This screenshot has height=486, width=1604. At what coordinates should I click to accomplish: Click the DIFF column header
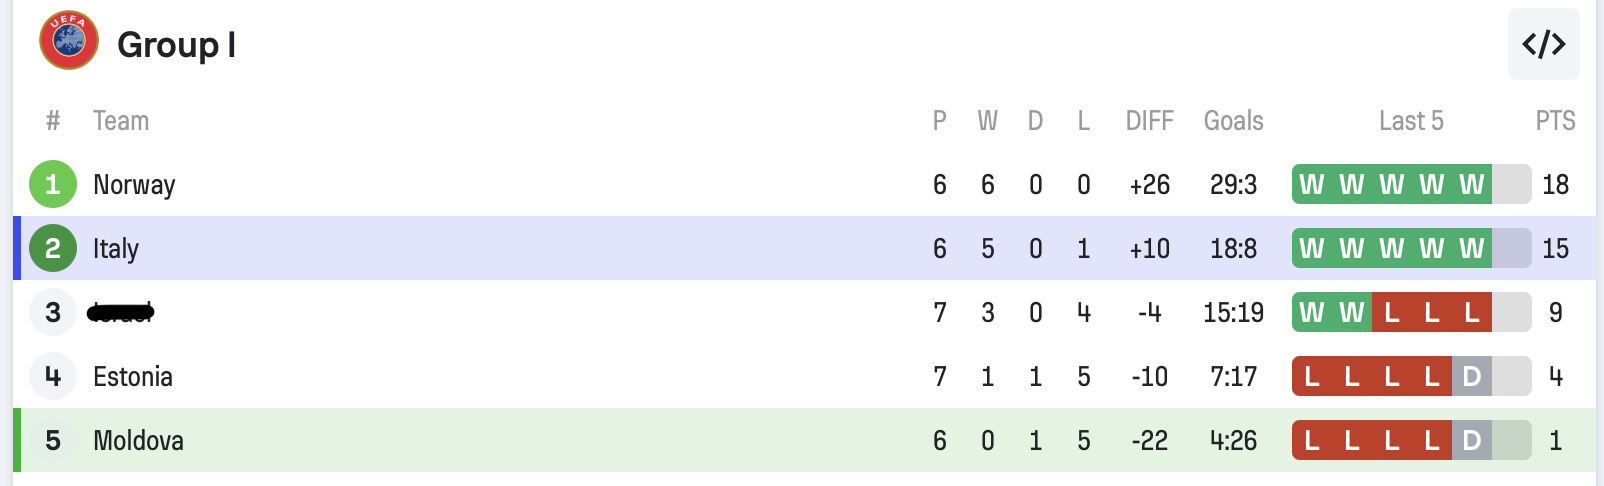click(1149, 121)
